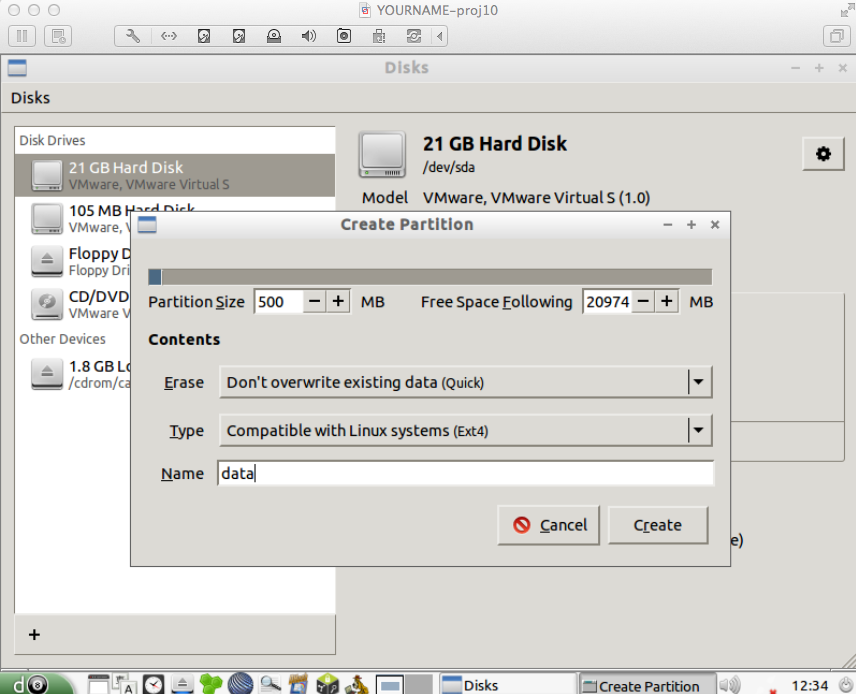Click the sharing sync icon in VMware toolbar
Viewport: 856px width, 694px height.
pyautogui.click(x=414, y=36)
